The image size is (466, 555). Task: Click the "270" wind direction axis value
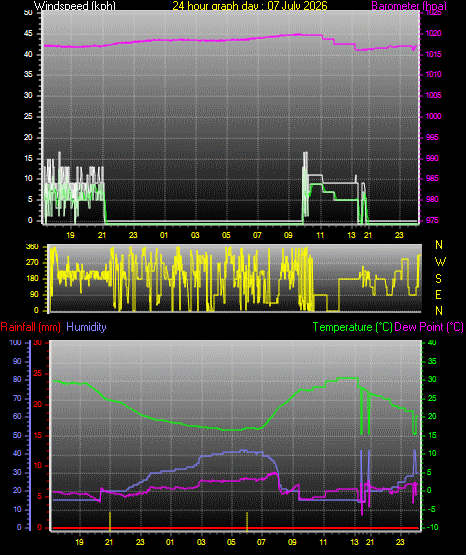click(x=32, y=263)
